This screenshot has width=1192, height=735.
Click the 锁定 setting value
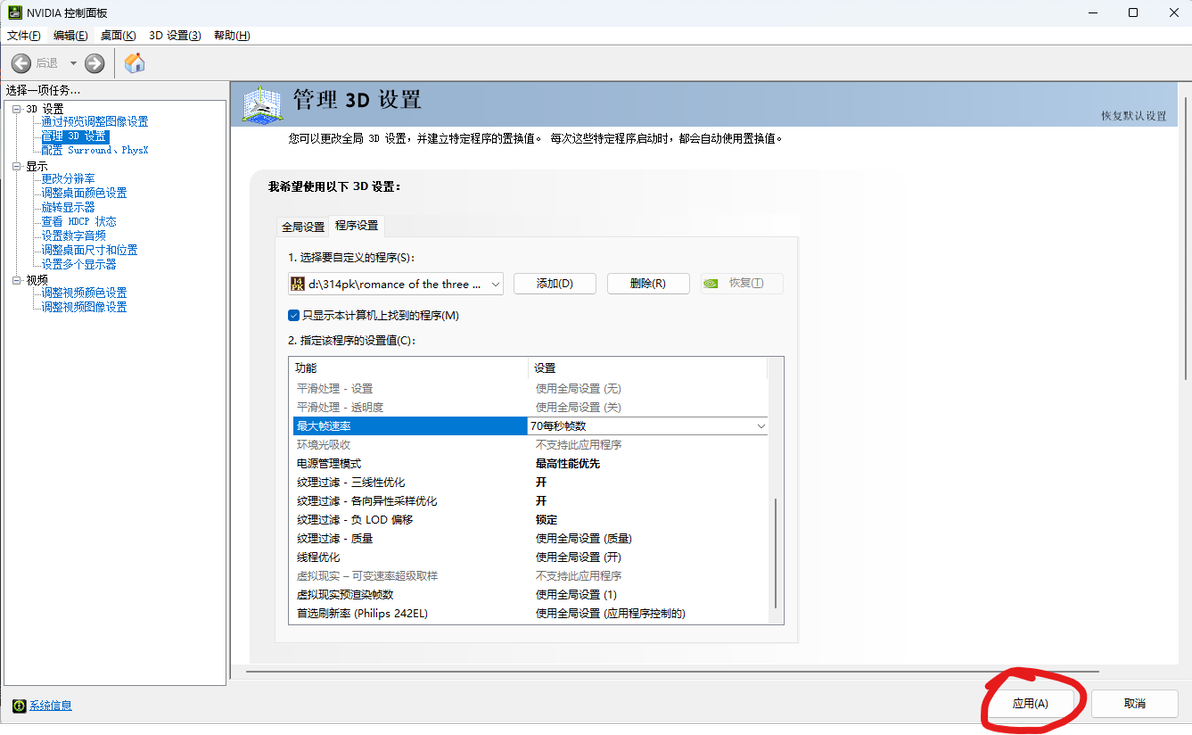coord(546,520)
